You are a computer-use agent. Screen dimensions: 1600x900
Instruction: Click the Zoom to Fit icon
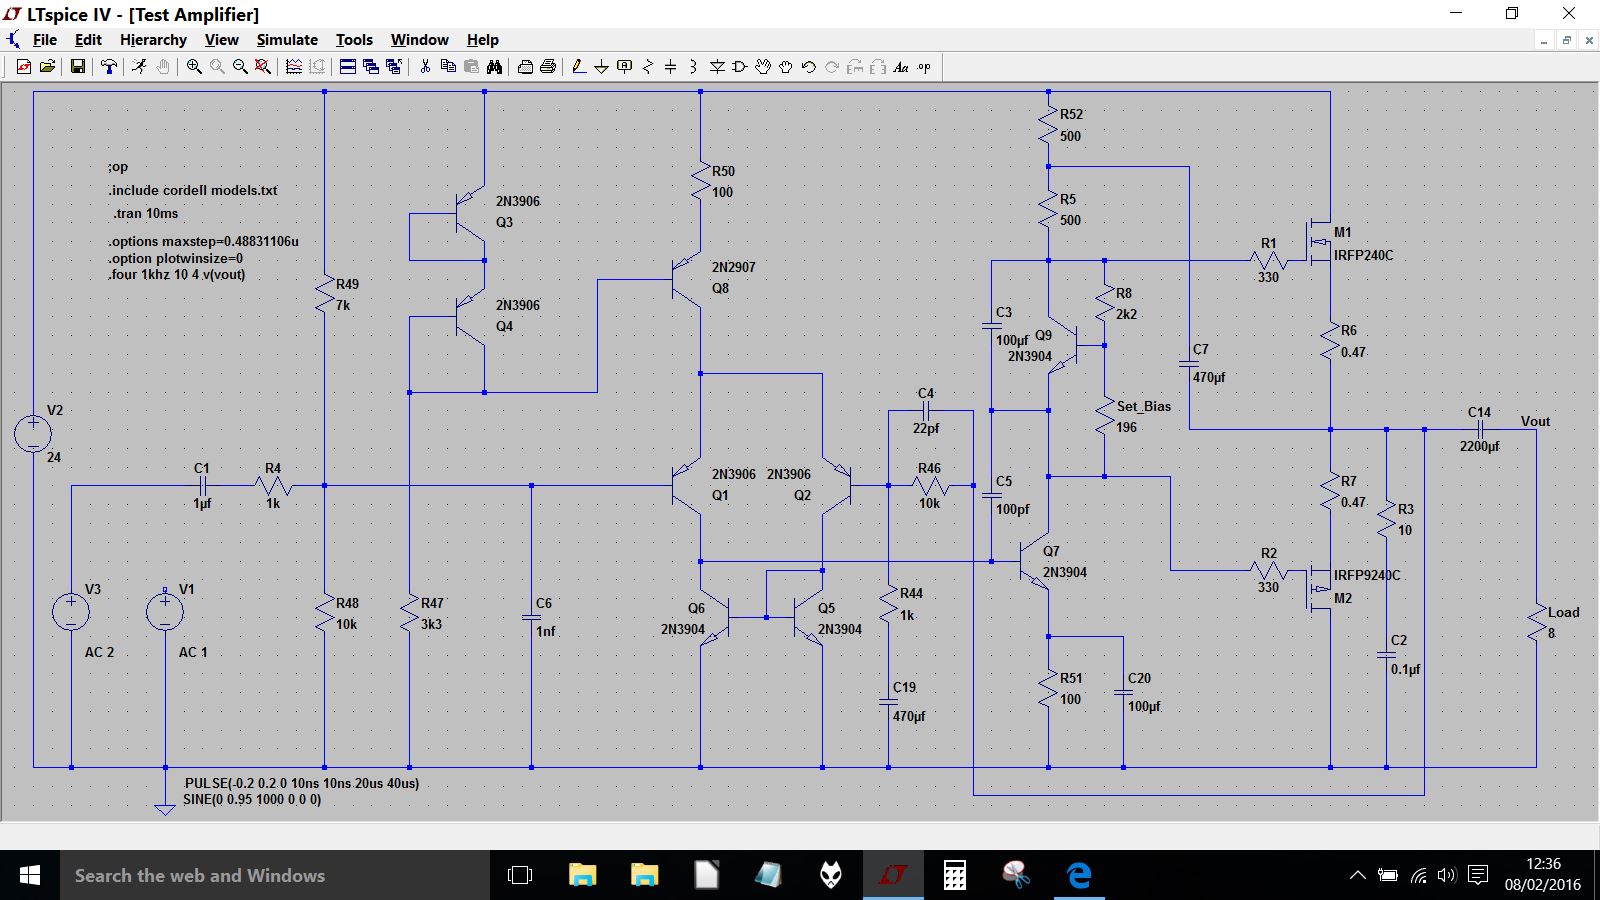[x=263, y=67]
